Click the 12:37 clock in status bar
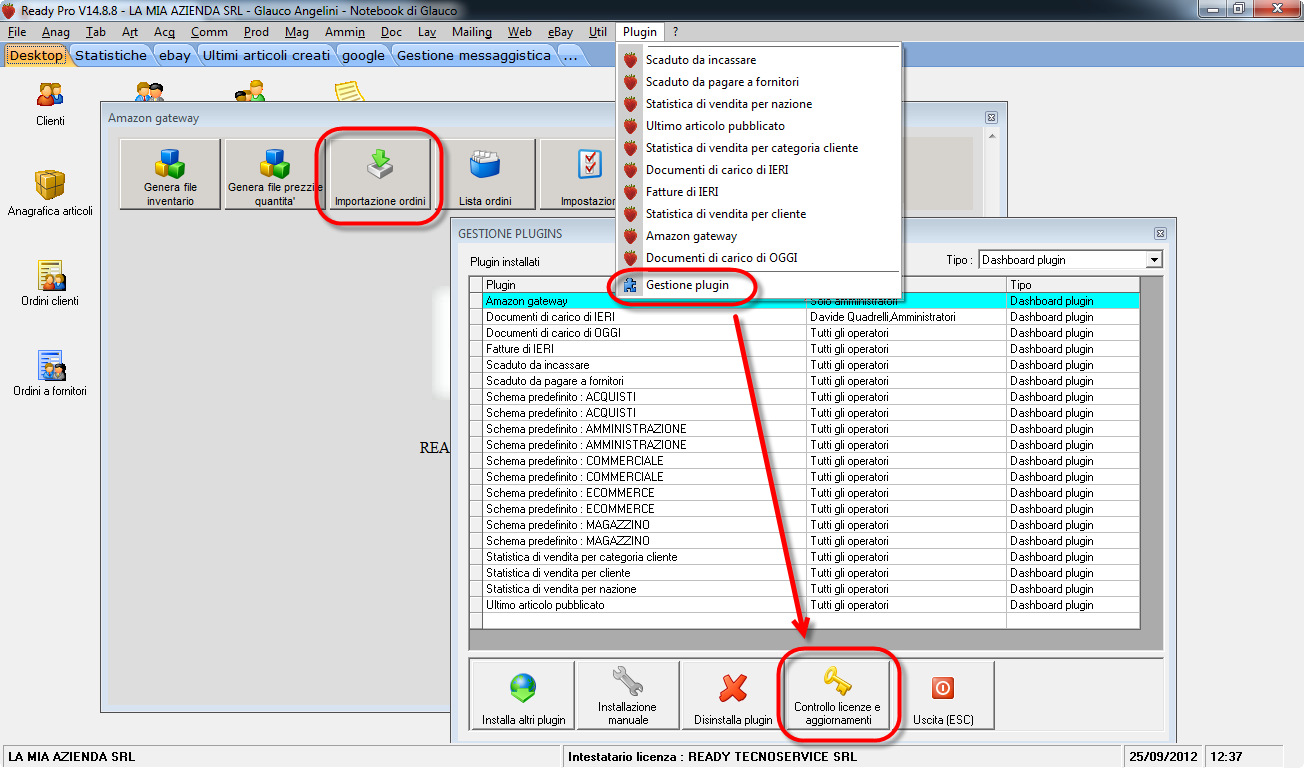Screen dimensions: 1304x768 pyautogui.click(x=1228, y=756)
